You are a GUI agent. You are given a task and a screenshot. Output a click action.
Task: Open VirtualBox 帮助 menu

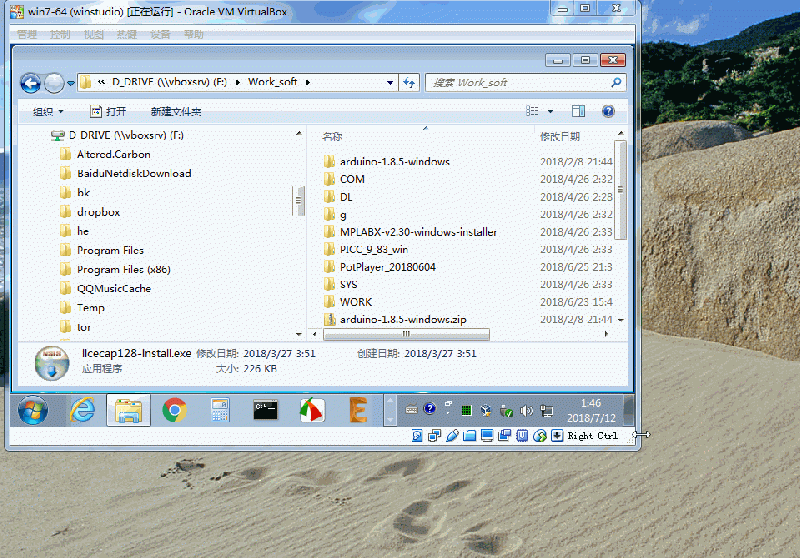tap(194, 35)
